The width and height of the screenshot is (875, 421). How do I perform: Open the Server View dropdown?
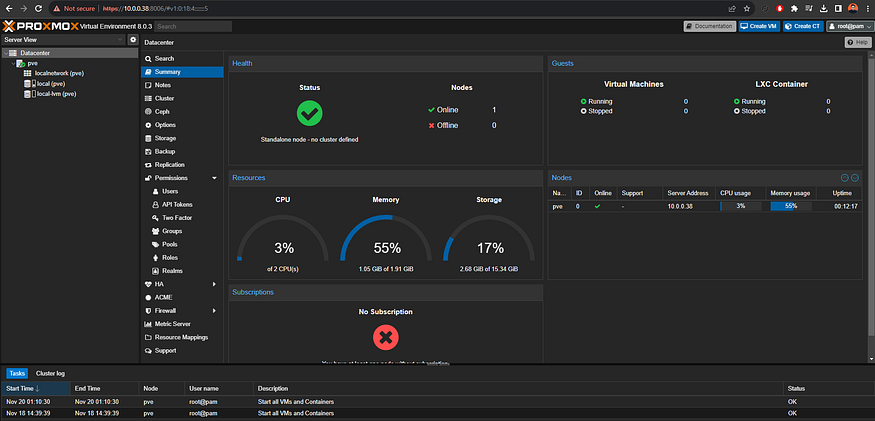(64, 40)
